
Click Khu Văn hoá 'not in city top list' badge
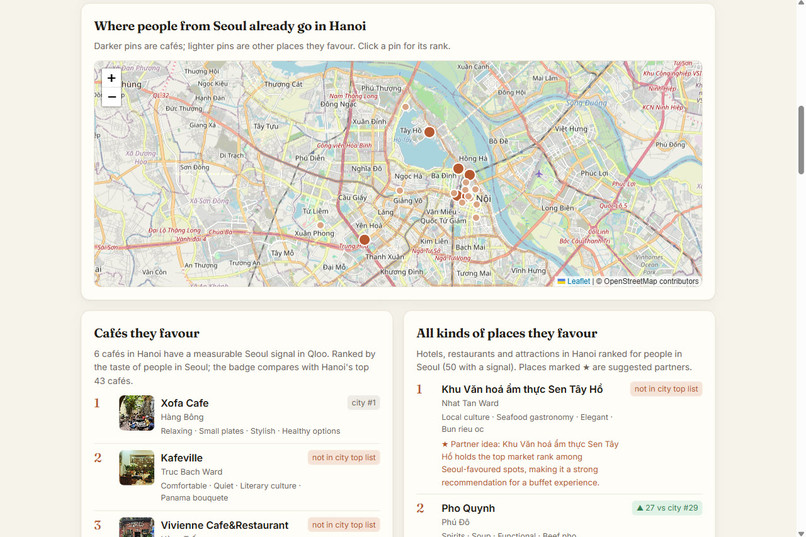coord(666,389)
